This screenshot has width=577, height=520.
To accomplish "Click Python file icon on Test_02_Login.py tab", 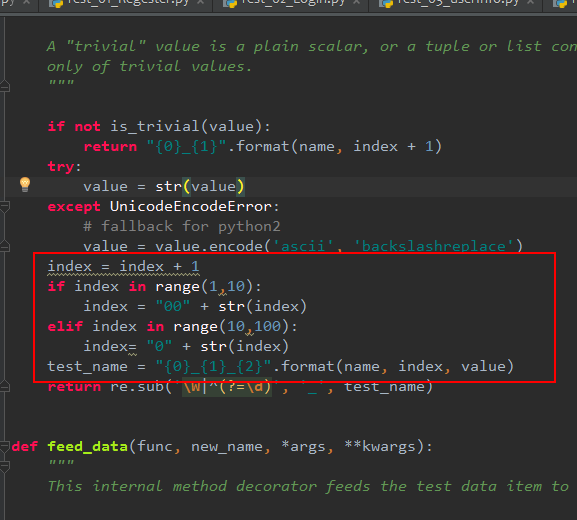I will point(230,3).
